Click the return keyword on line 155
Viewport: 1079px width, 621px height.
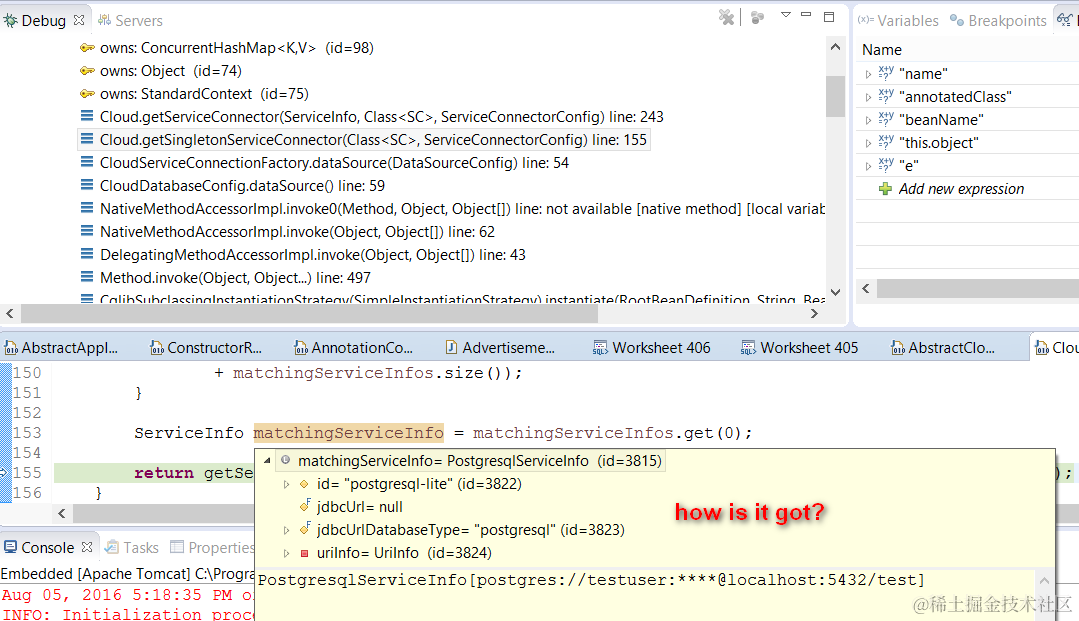(x=164, y=472)
